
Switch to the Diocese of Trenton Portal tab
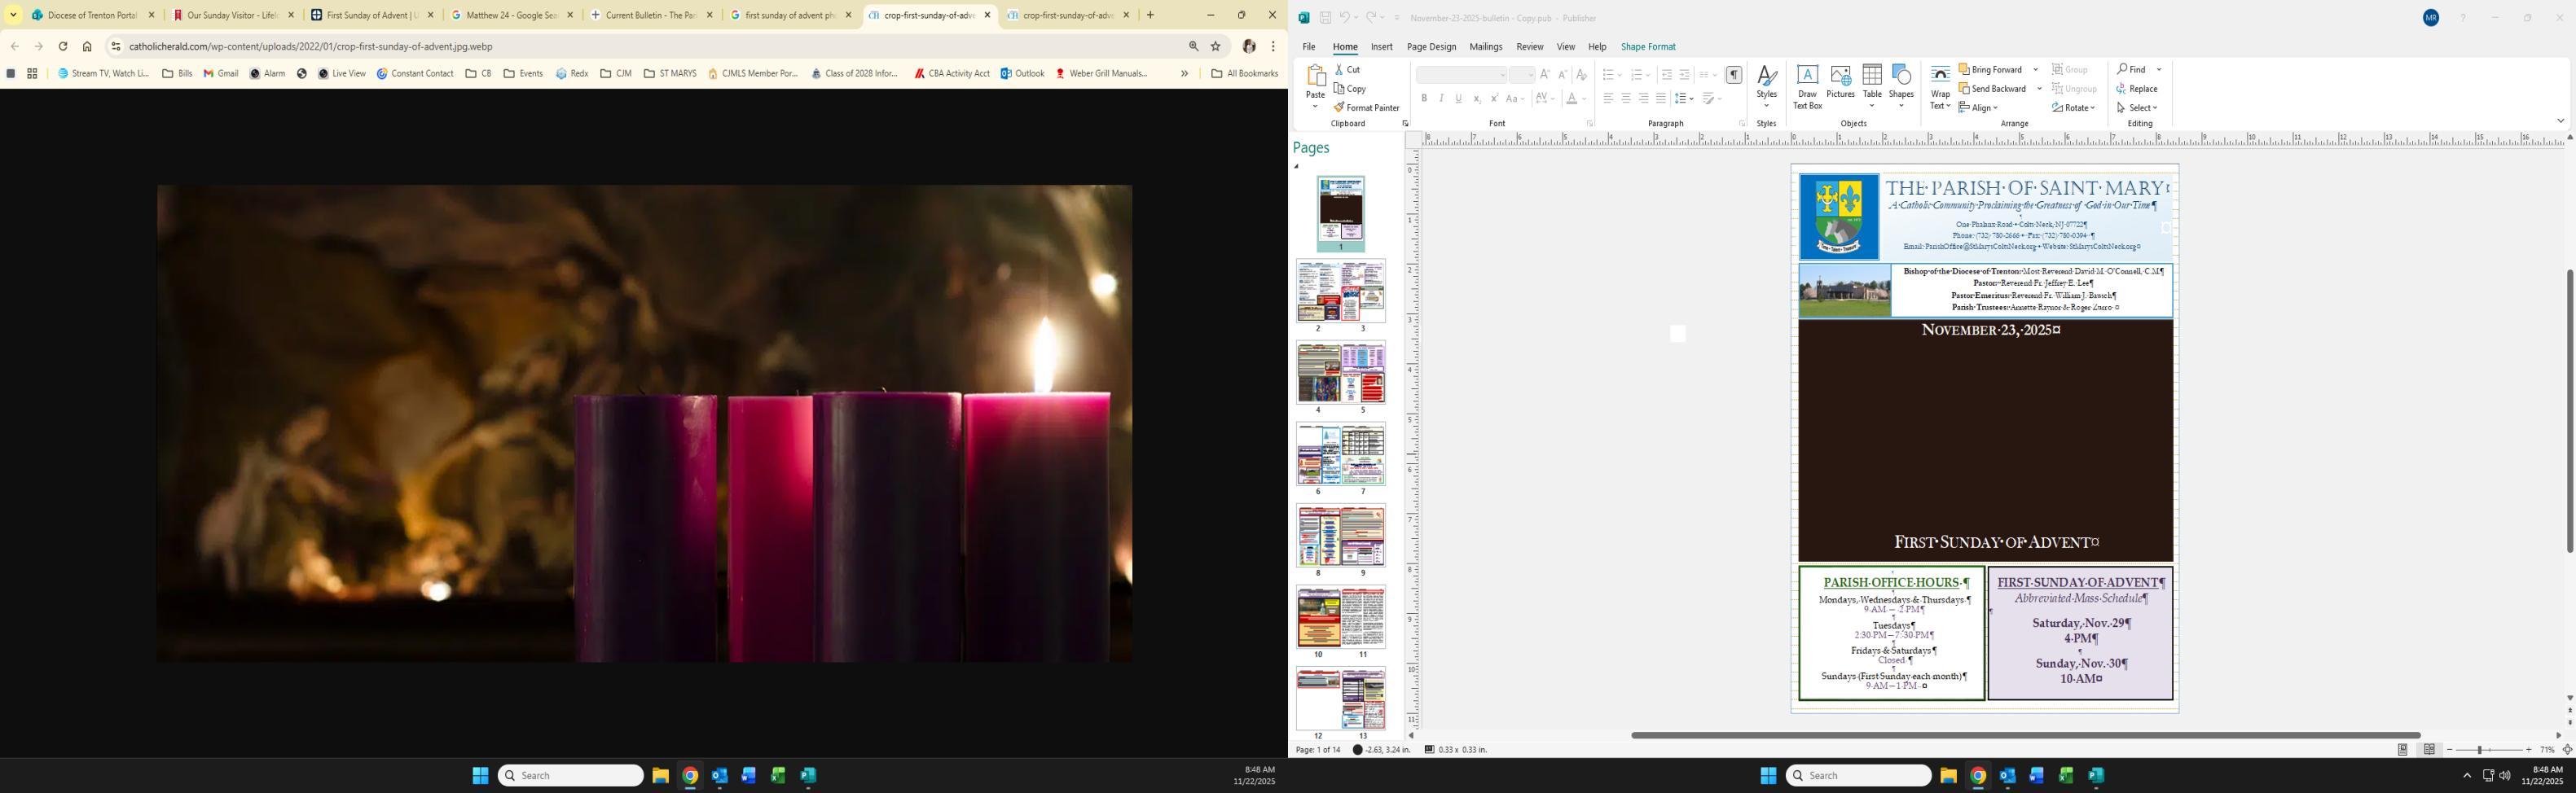click(93, 15)
